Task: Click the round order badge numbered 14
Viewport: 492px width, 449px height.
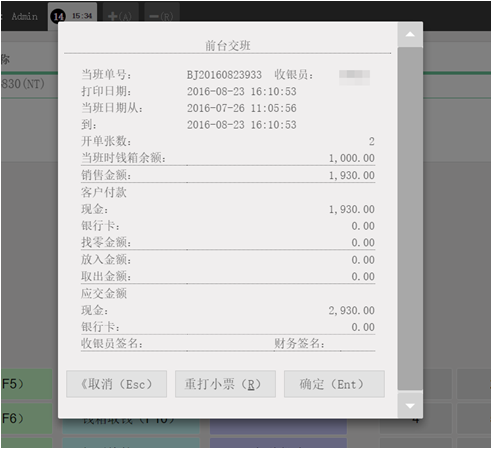Action: 58,16
